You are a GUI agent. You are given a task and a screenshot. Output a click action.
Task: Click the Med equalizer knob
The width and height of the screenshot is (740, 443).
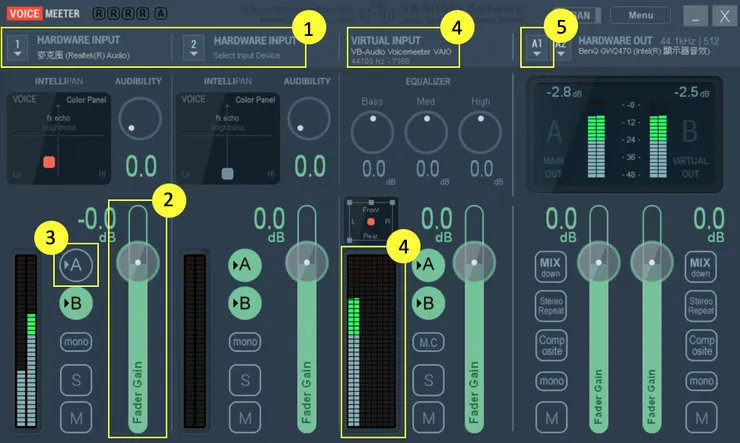(426, 132)
